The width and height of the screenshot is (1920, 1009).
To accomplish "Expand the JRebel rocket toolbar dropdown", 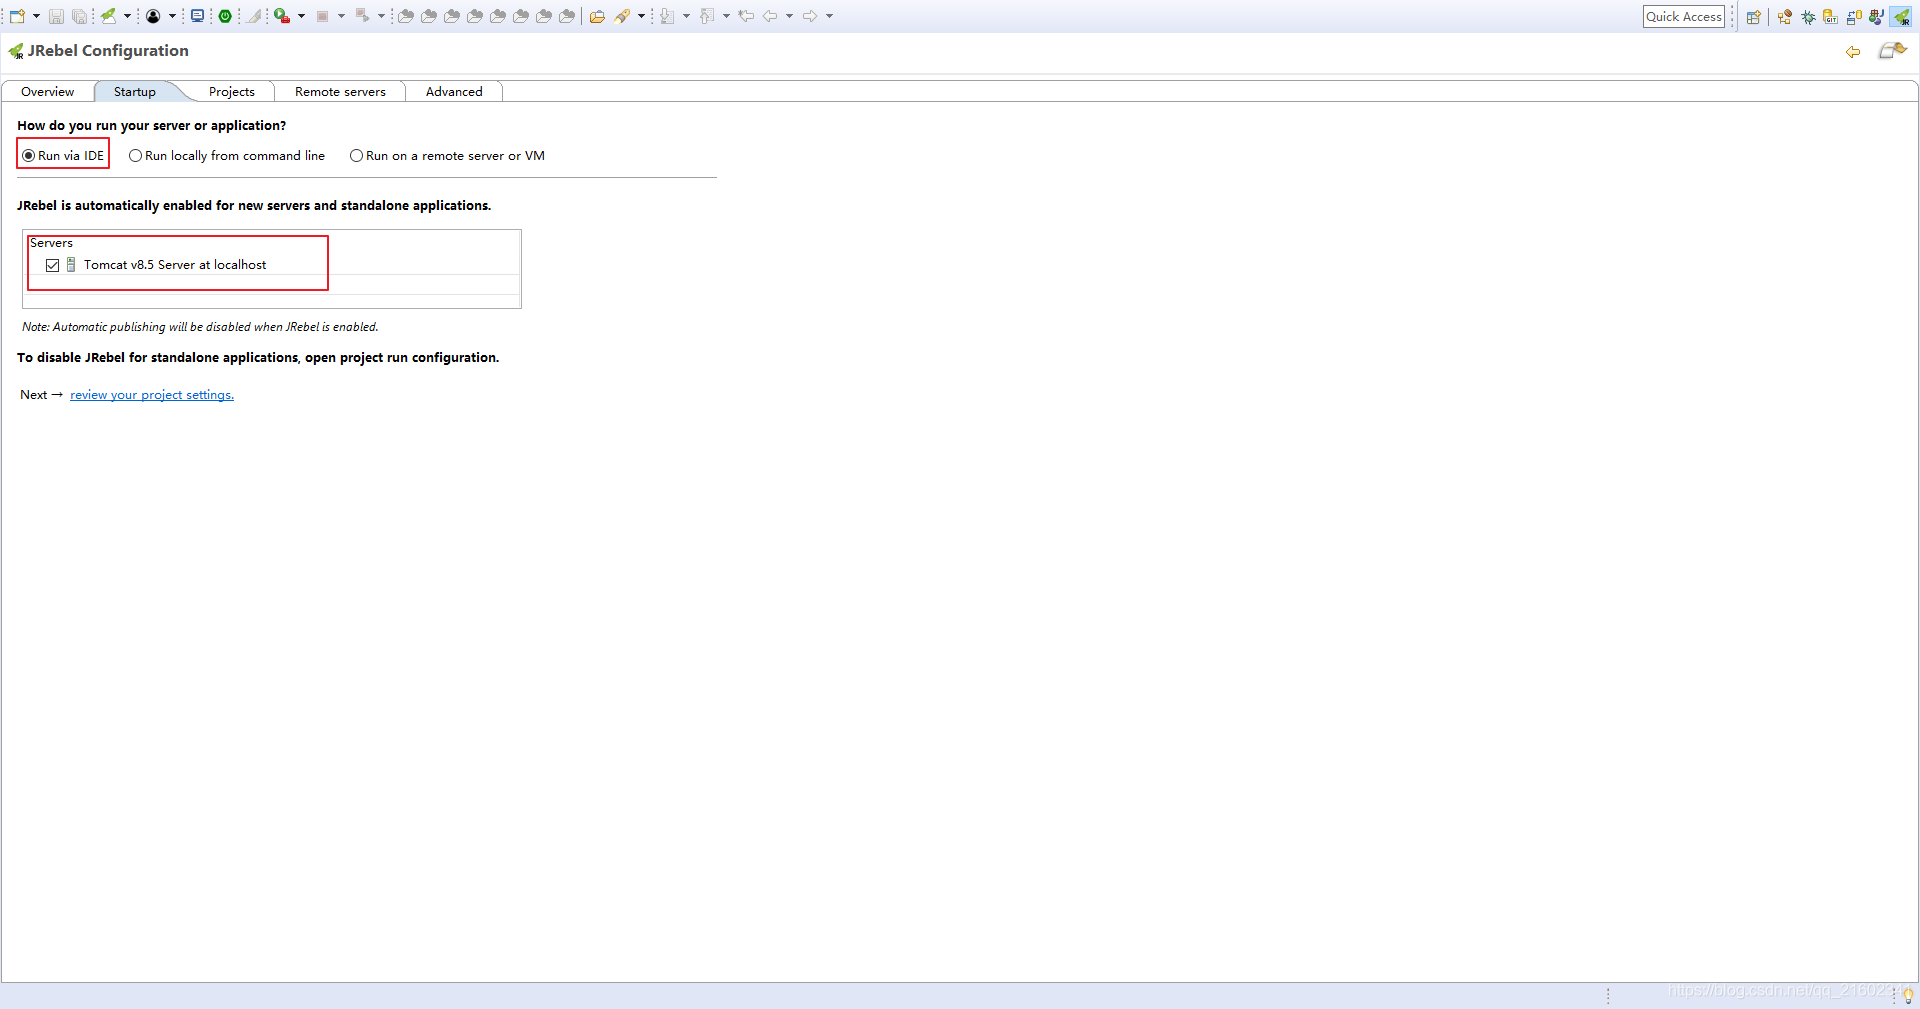I will [x=127, y=16].
